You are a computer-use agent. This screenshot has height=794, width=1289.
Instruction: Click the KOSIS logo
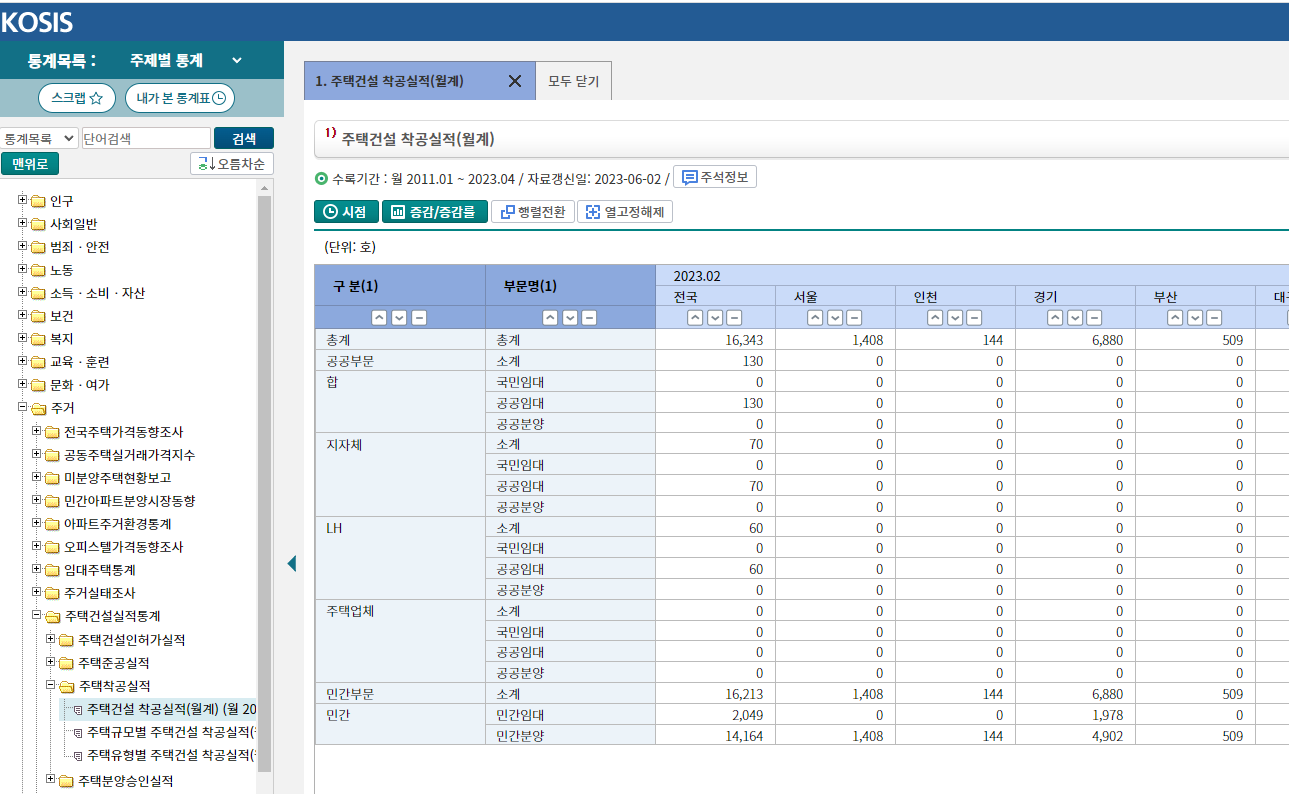pos(38,21)
